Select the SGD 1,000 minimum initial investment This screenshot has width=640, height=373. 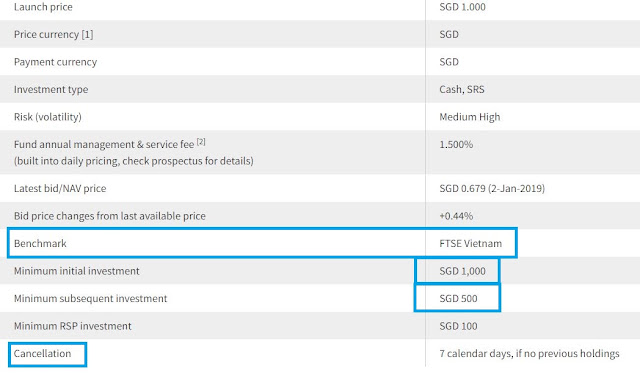coord(462,271)
